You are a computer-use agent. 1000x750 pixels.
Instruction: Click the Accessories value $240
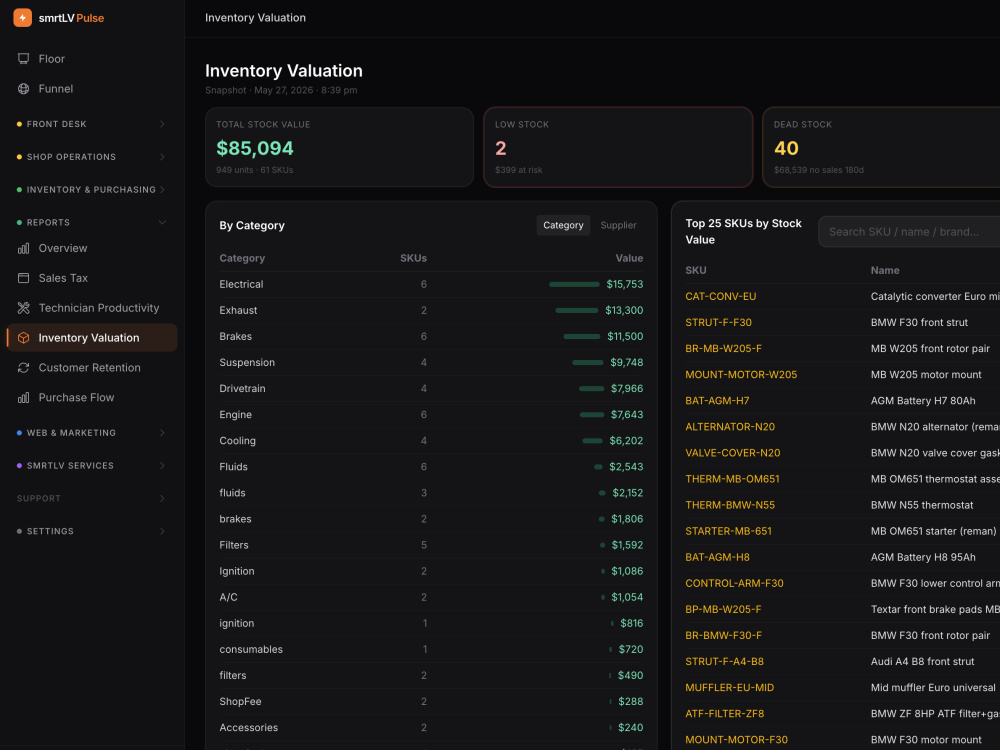tap(631, 728)
